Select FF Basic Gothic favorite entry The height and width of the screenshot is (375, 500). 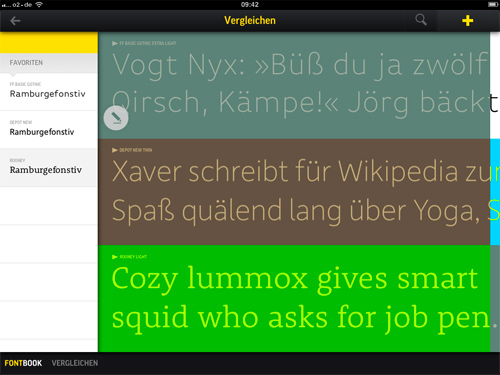click(49, 92)
